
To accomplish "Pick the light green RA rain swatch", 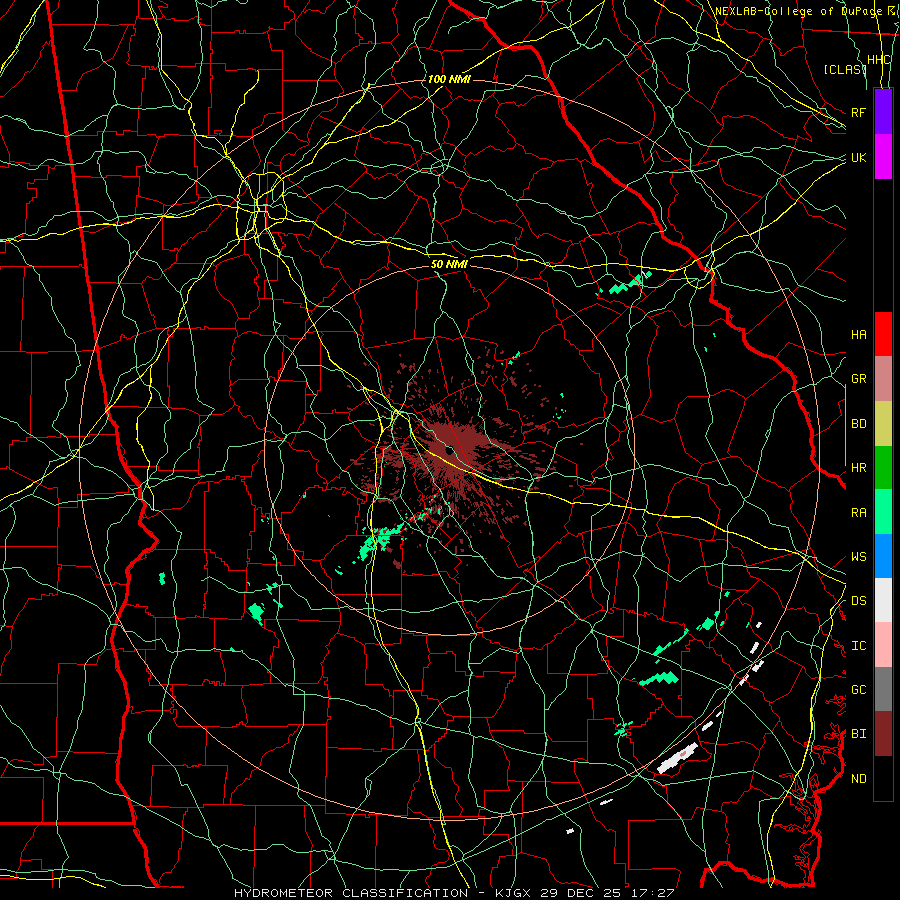I will point(883,512).
